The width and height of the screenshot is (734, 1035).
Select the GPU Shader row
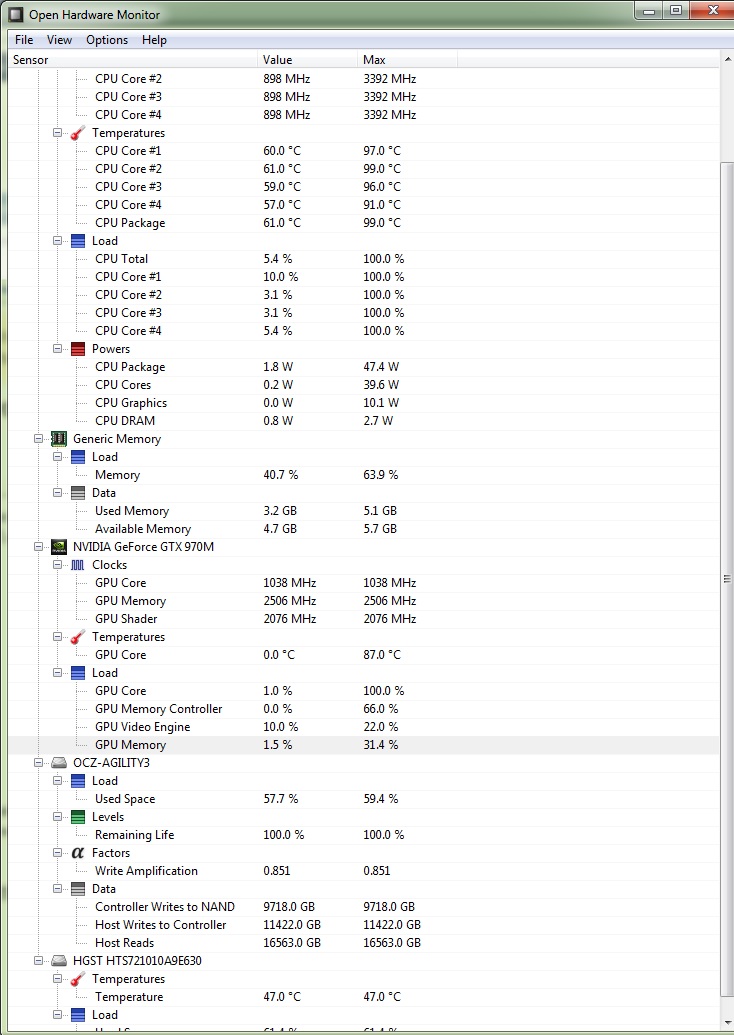pyautogui.click(x=363, y=618)
